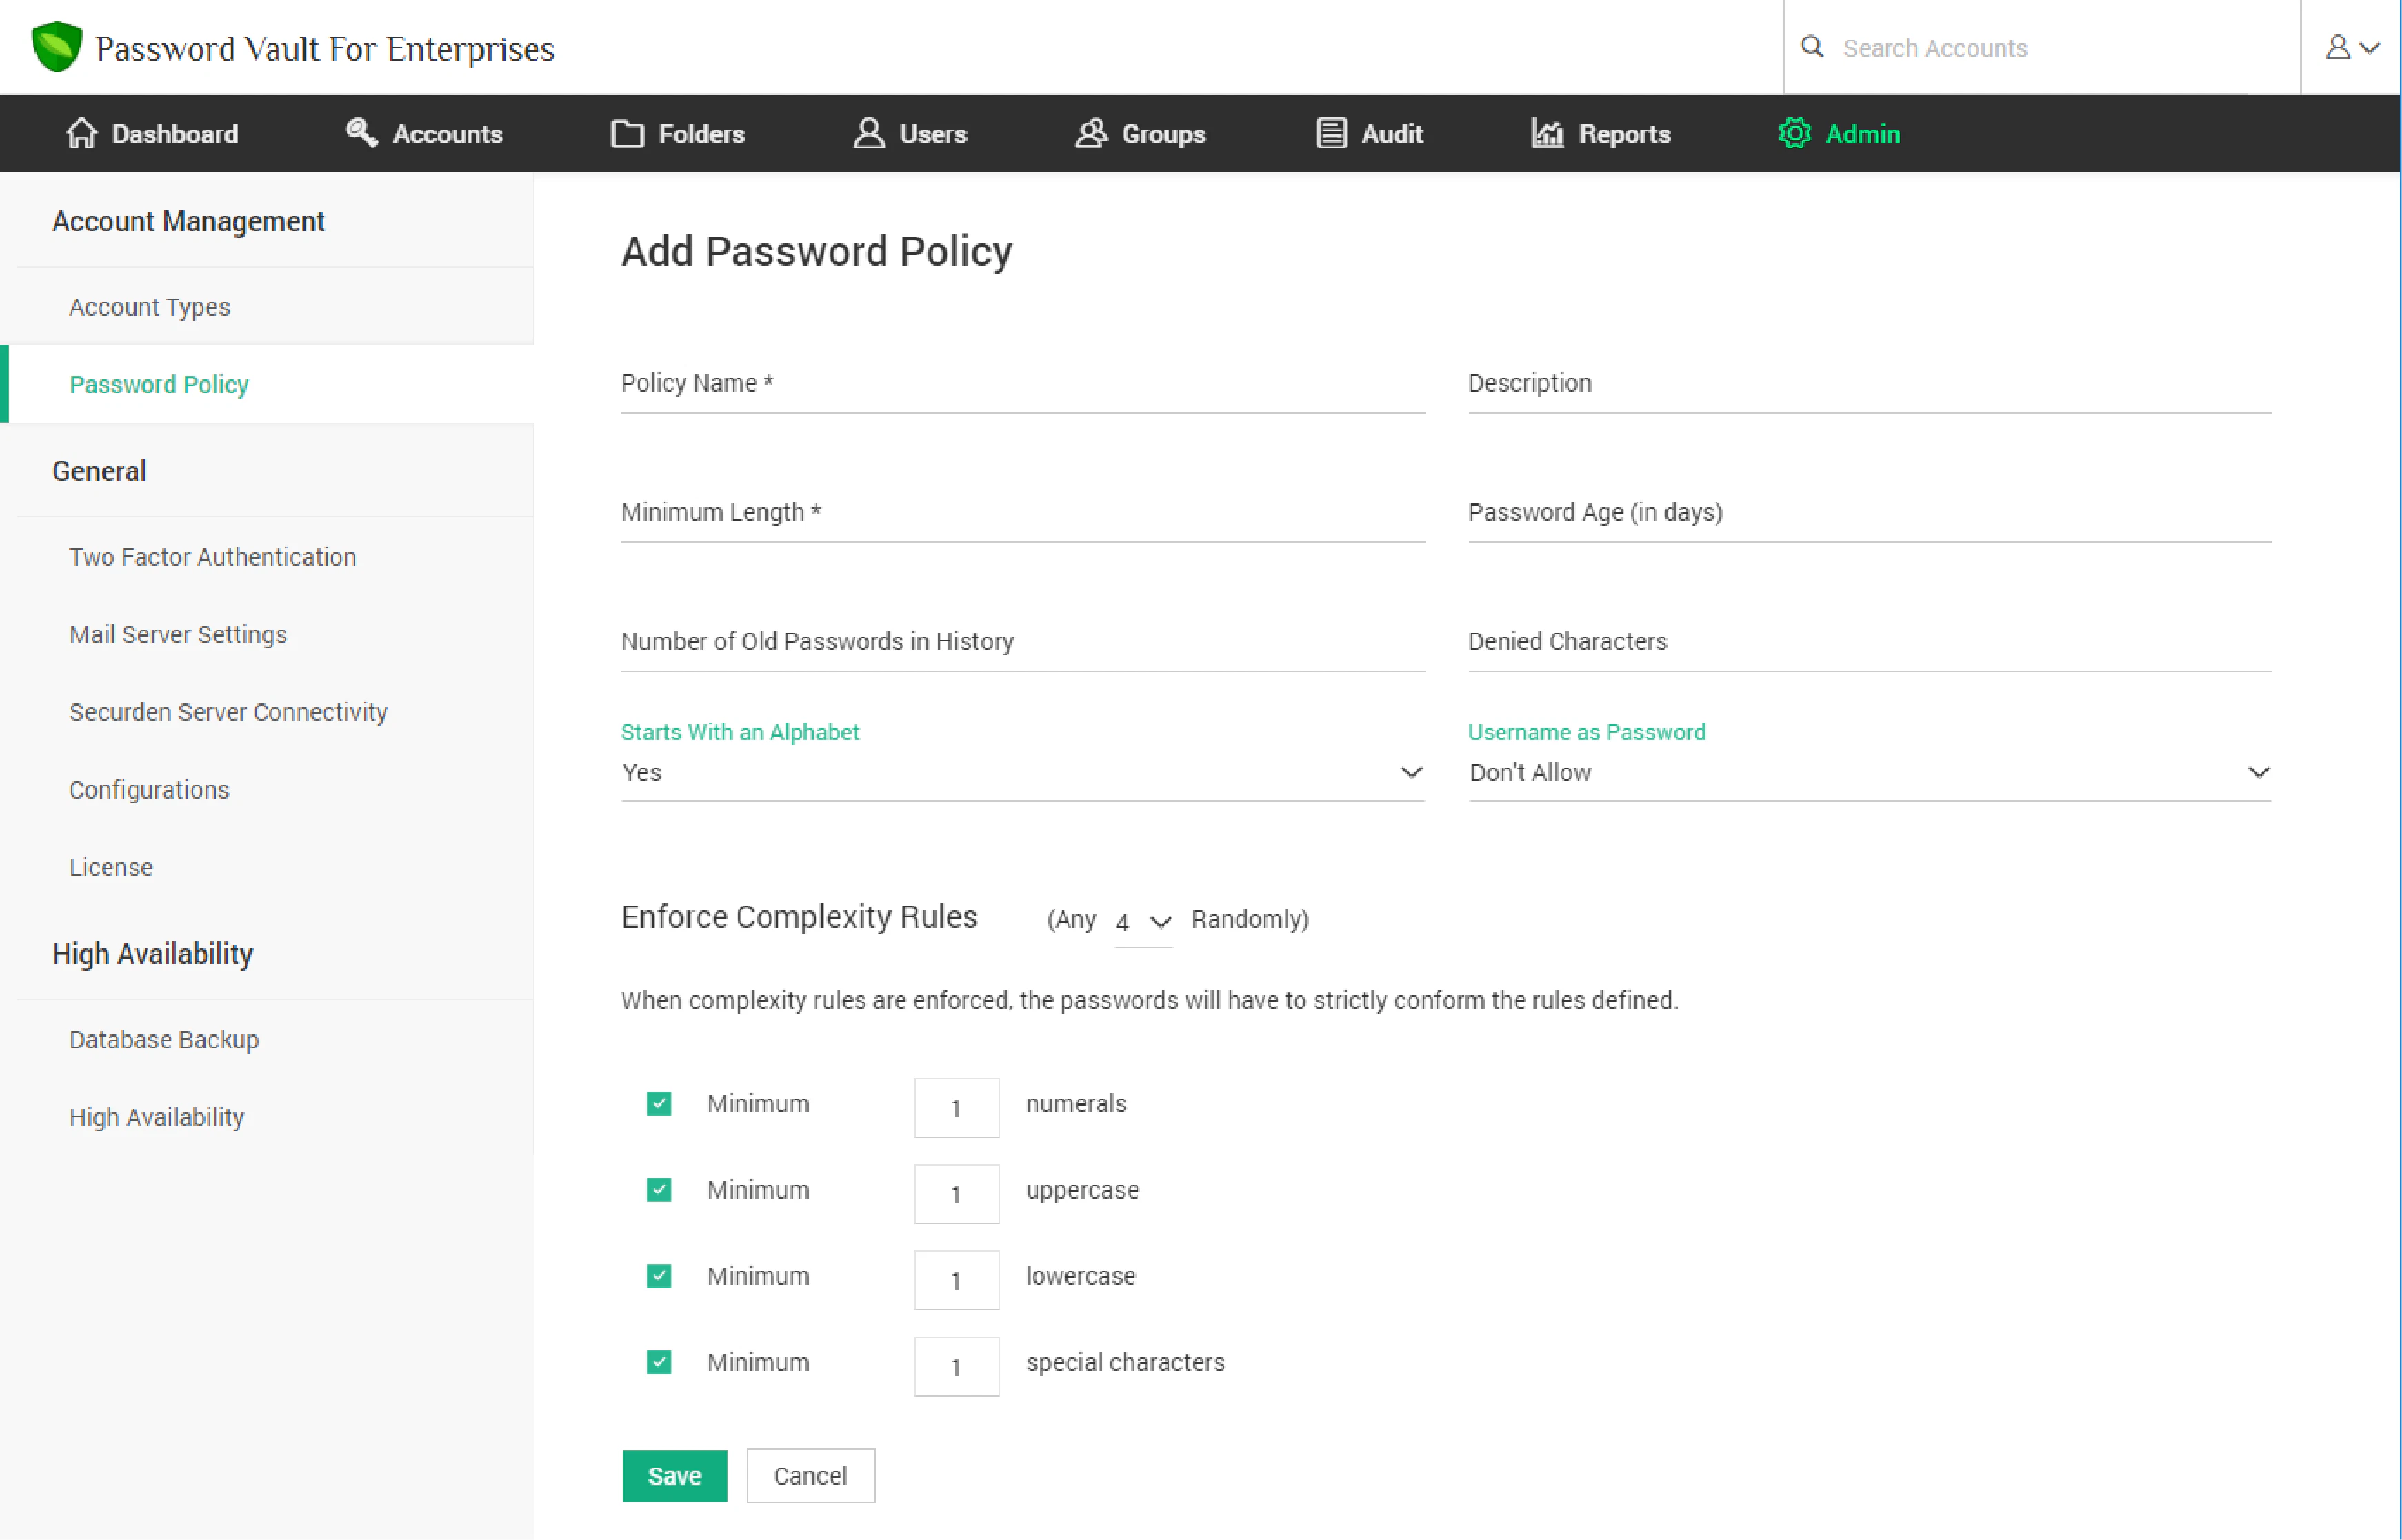Open the Dashboard home icon
Viewport: 2402px width, 1540px height.
pyautogui.click(x=82, y=133)
